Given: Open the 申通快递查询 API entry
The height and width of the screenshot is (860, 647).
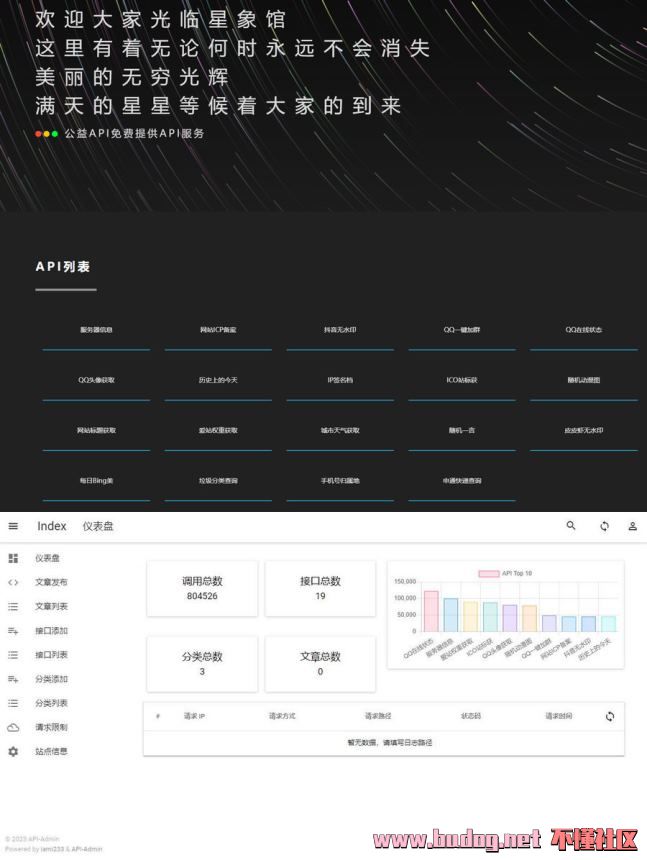Looking at the screenshot, I should tap(462, 481).
